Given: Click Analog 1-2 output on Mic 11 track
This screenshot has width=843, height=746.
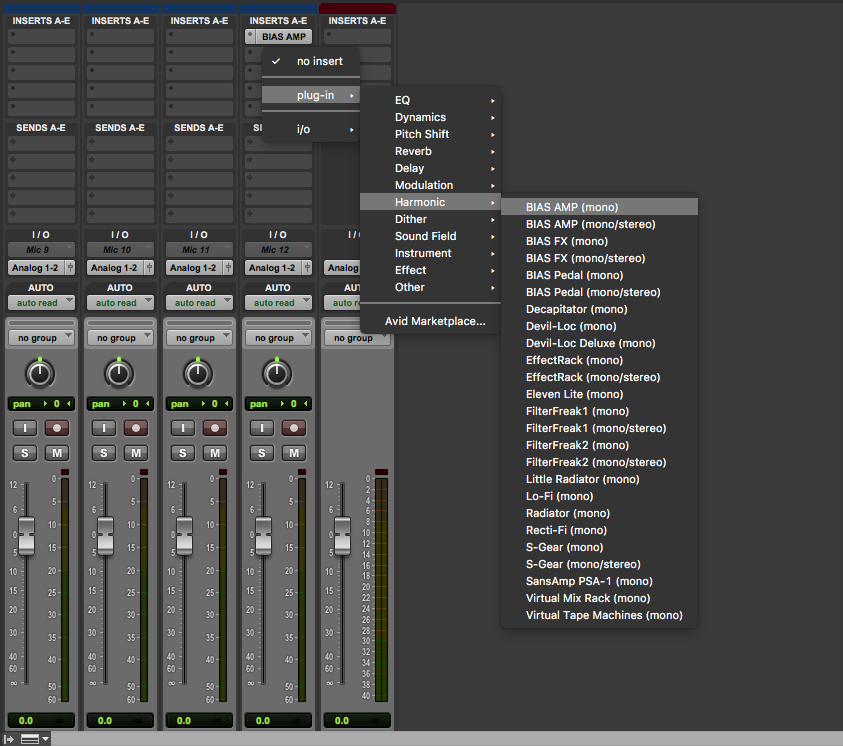Looking at the screenshot, I should point(194,268).
